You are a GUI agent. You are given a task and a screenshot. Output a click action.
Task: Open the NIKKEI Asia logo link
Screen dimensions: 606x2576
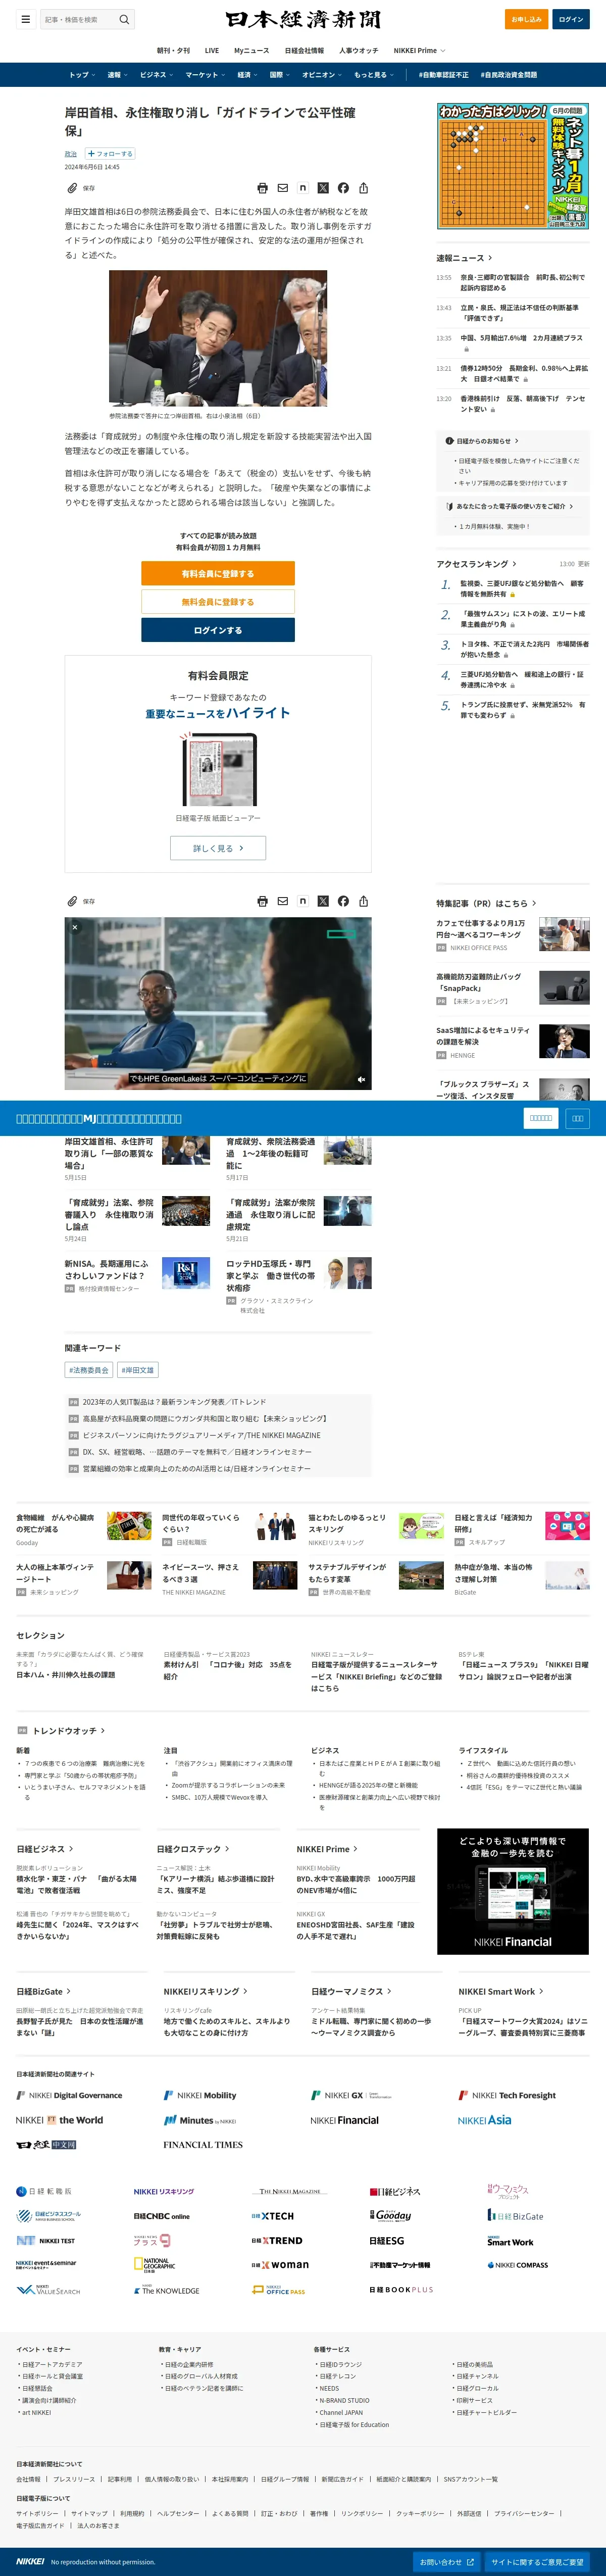[x=484, y=2120]
